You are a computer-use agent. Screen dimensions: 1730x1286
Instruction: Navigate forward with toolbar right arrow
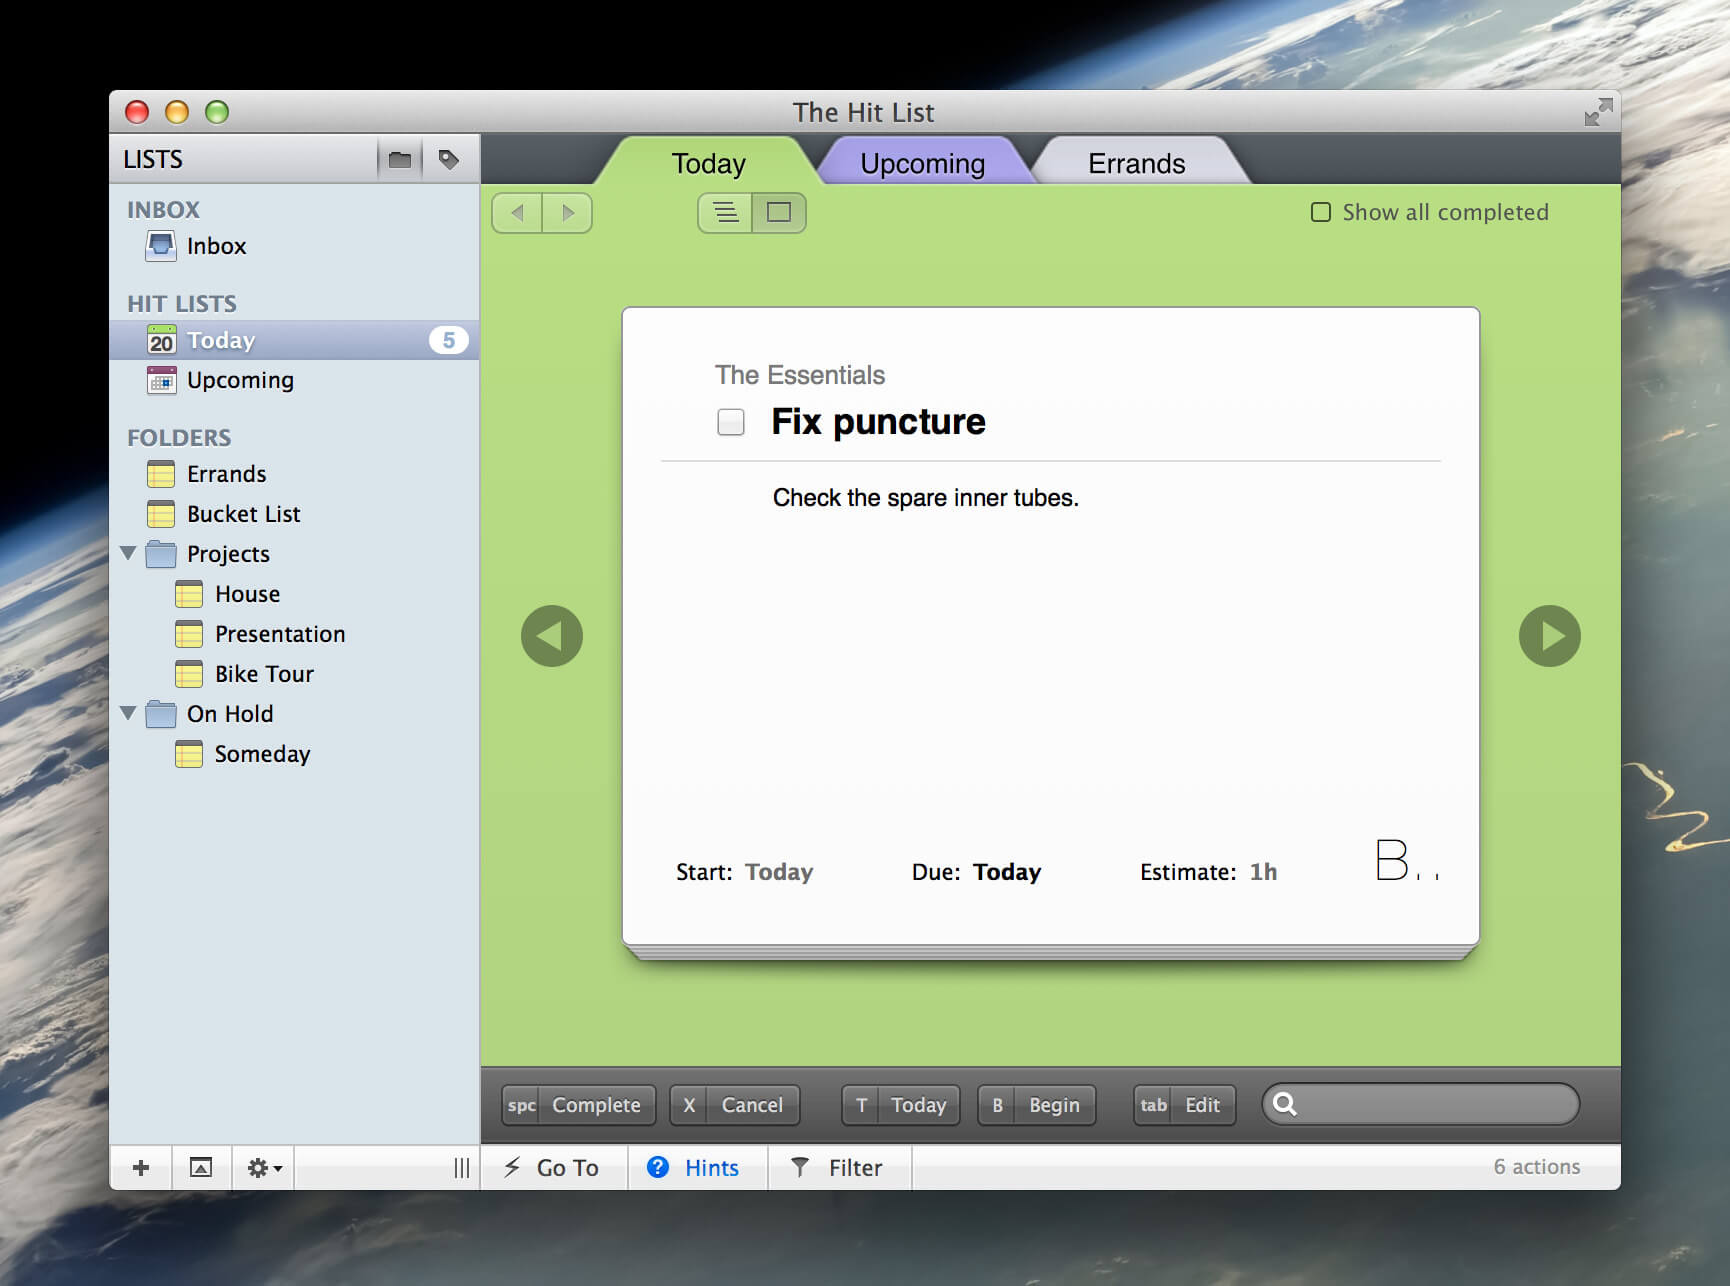568,212
